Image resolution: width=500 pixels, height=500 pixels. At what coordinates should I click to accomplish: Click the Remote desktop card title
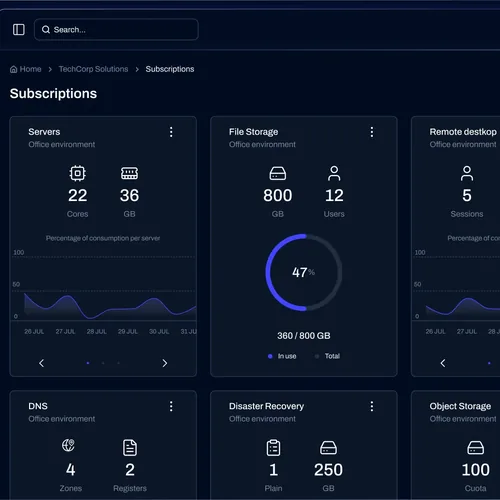463,132
